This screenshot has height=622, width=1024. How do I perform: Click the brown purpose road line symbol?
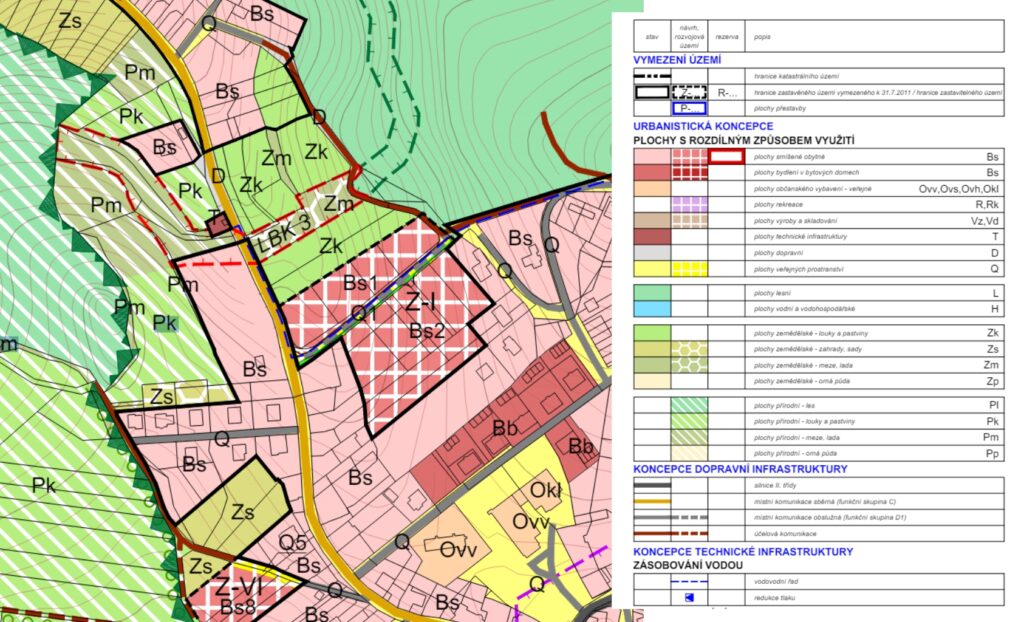click(x=653, y=533)
